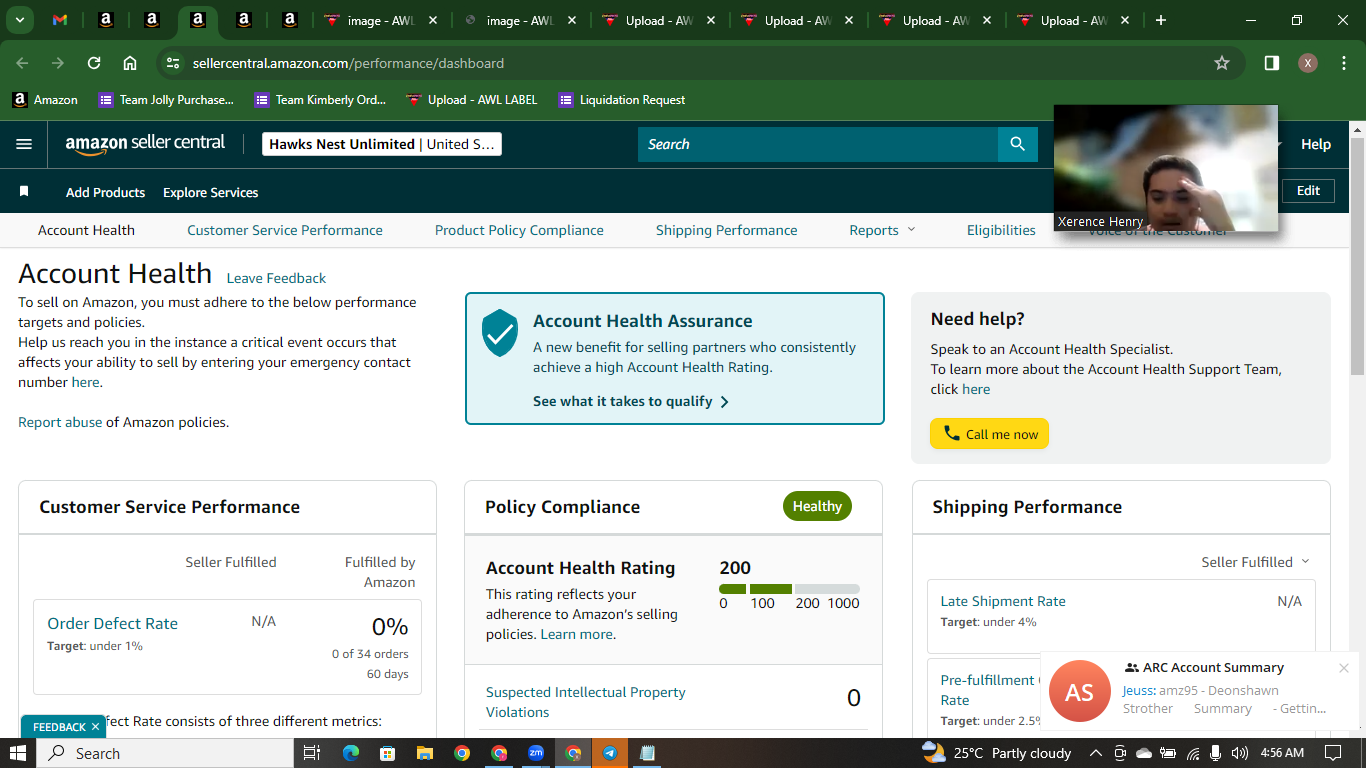Go back to the previous page
The height and width of the screenshot is (768, 1366).
(x=22, y=63)
